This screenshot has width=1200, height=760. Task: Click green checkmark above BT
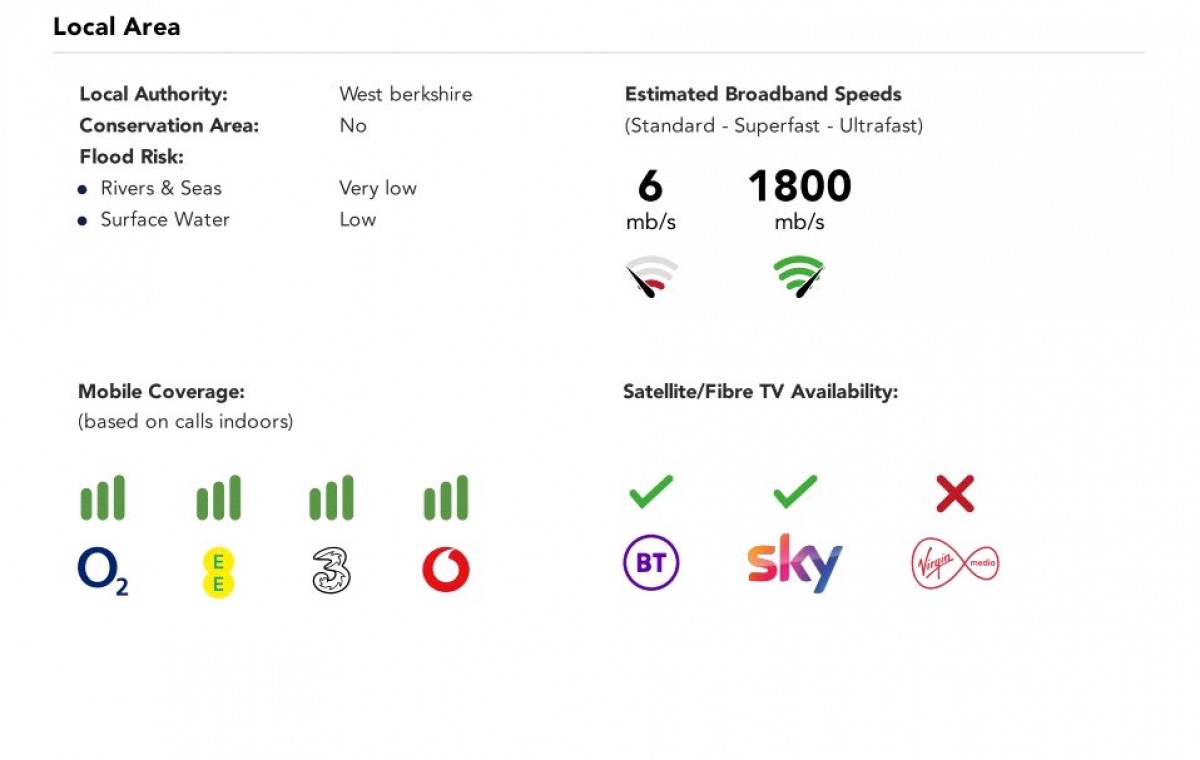(x=651, y=492)
